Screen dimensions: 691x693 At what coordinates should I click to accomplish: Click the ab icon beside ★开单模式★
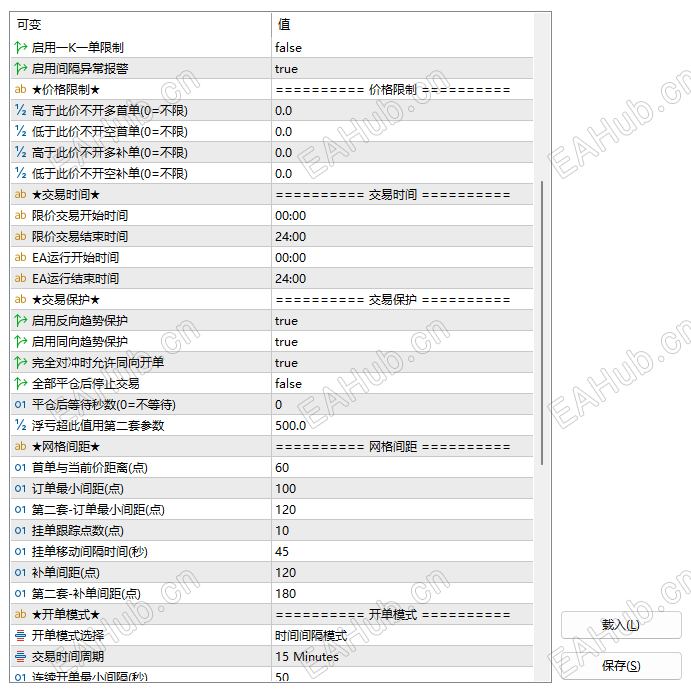coord(20,614)
